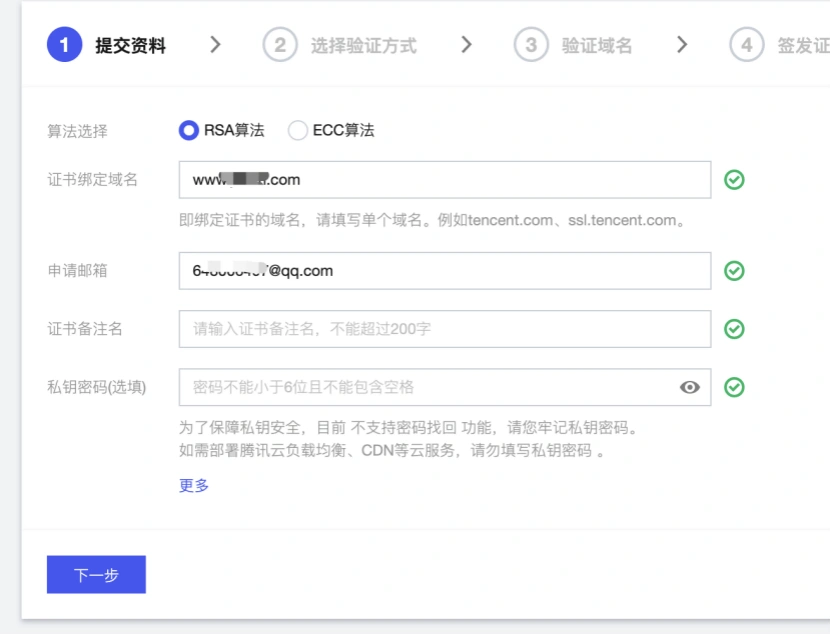Select the ECC算法 radio button
The height and width of the screenshot is (636, 832).
(x=298, y=130)
